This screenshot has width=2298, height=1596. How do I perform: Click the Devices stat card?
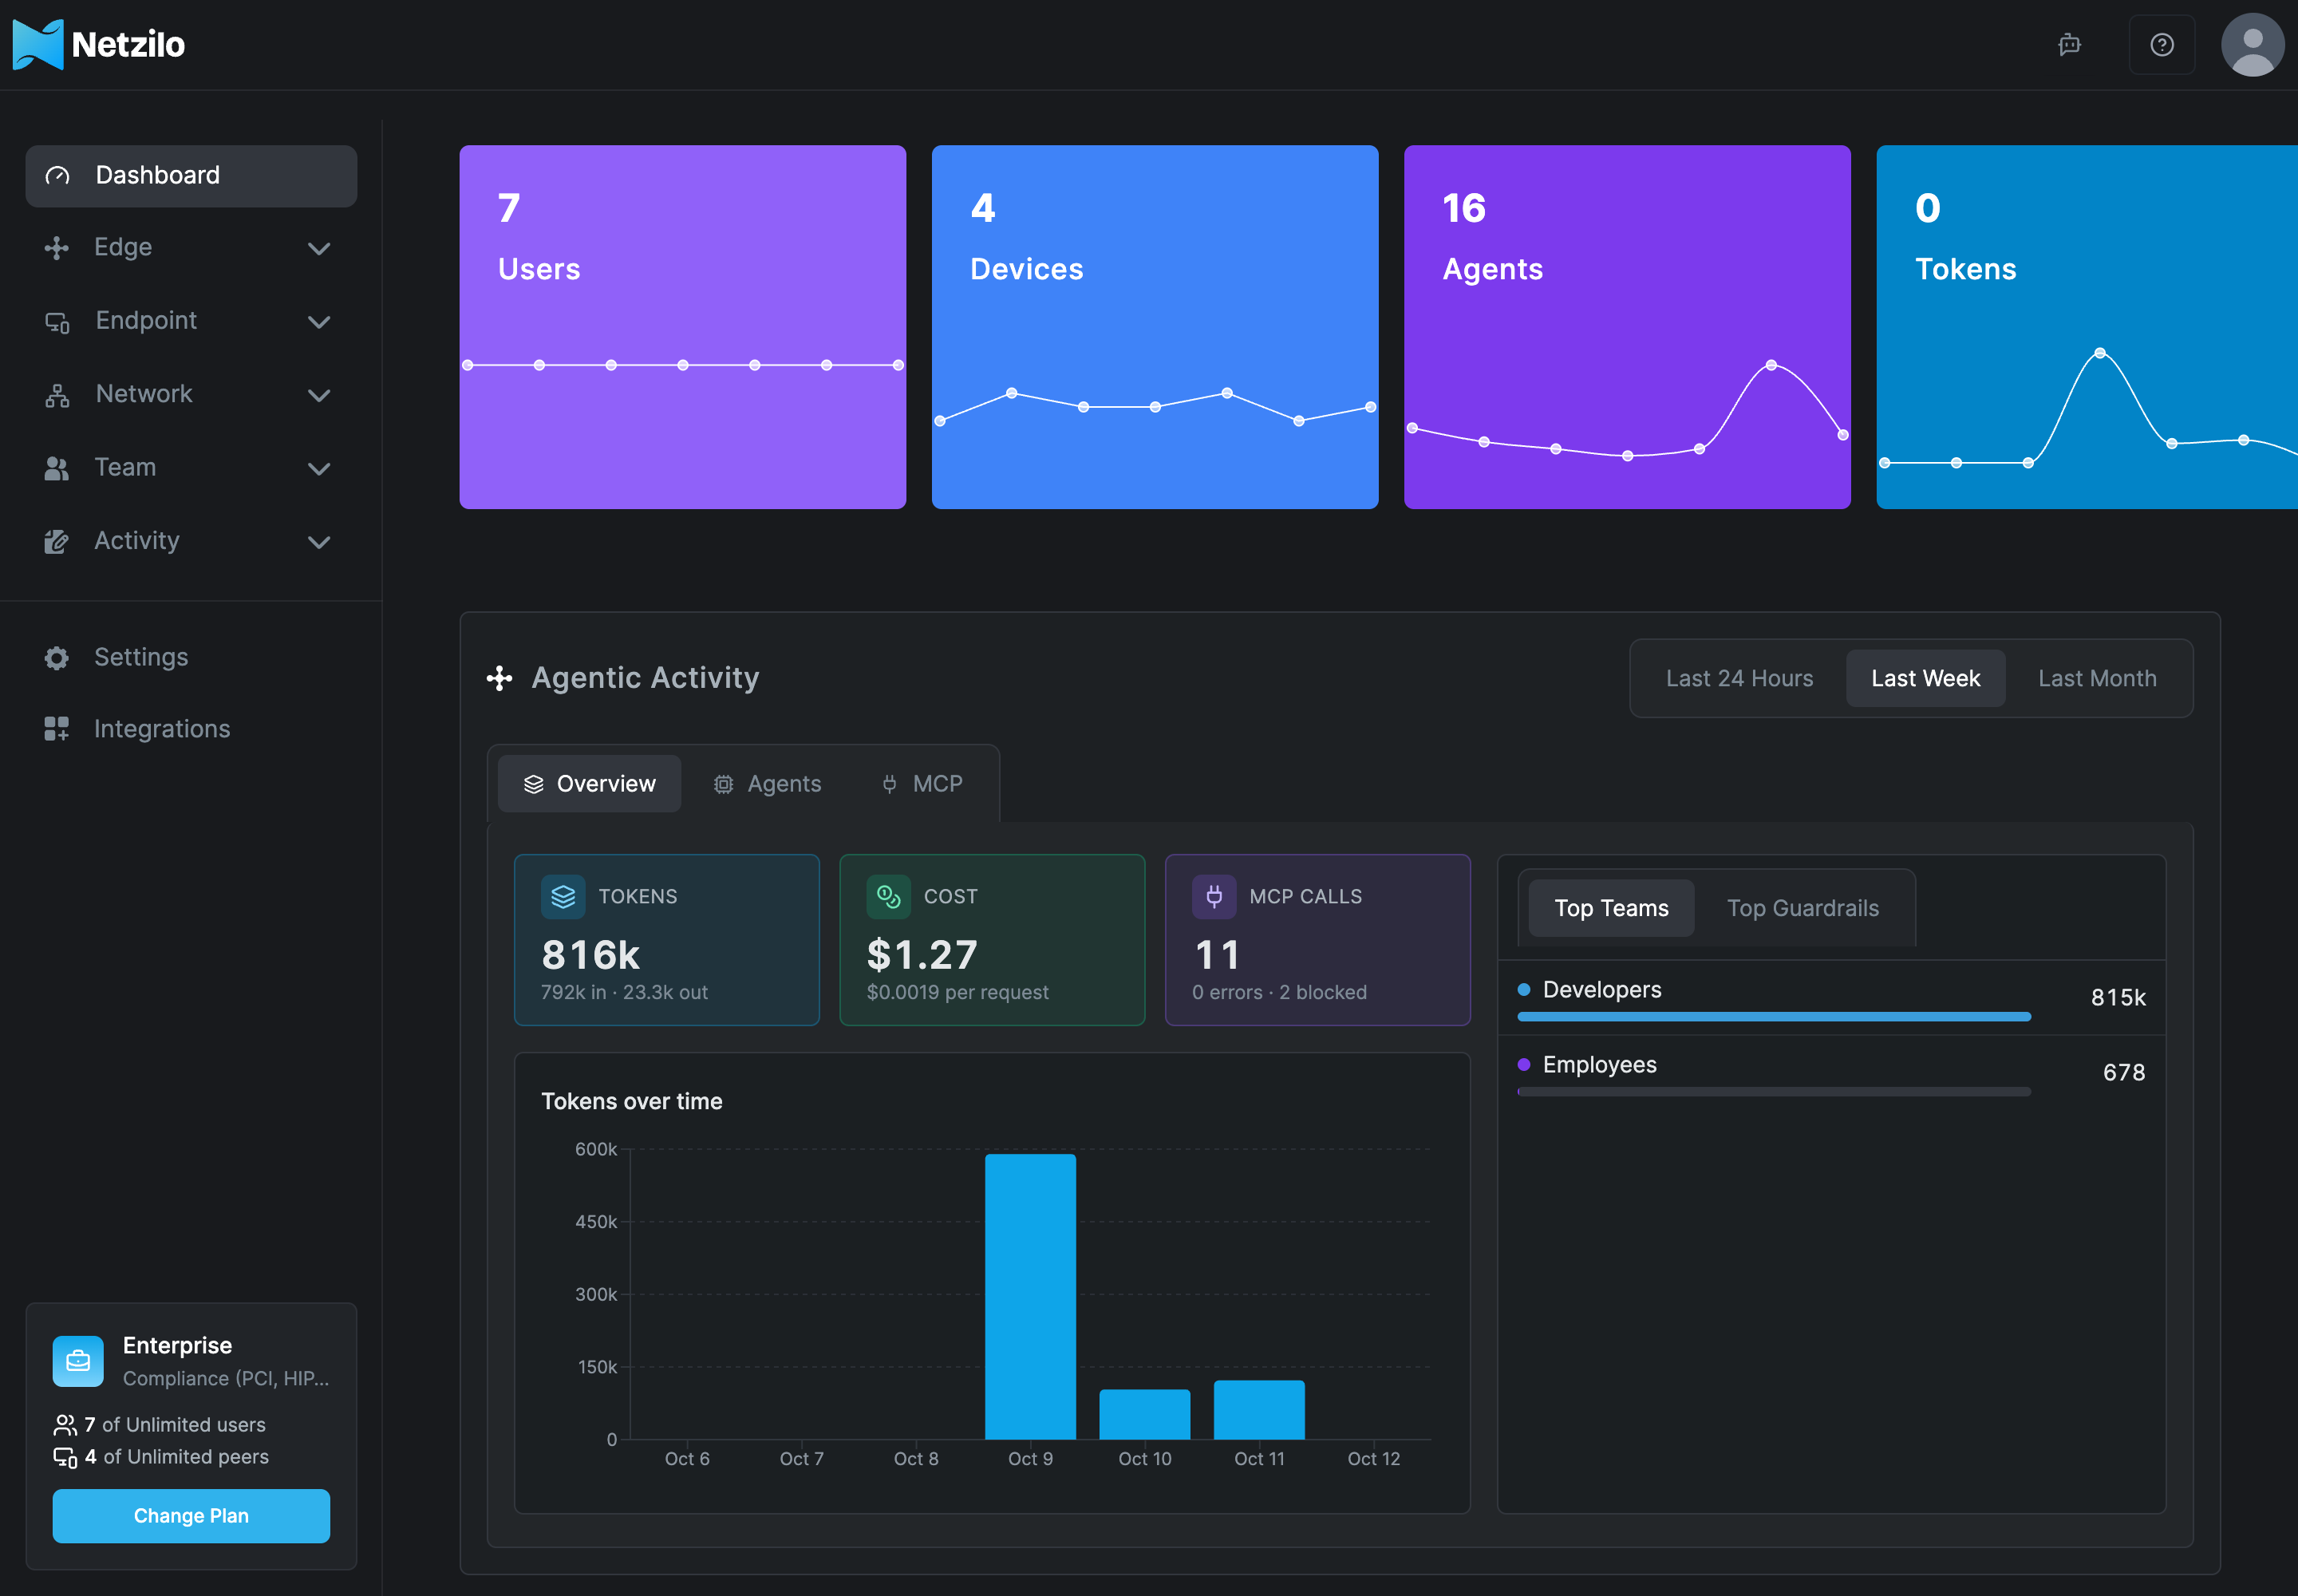(1155, 327)
